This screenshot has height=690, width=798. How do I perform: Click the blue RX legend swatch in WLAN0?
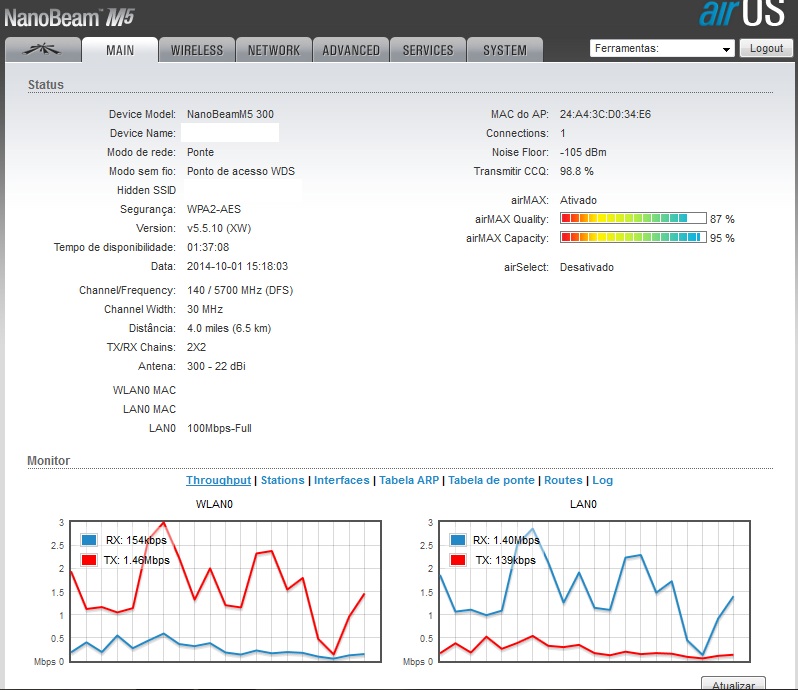(x=89, y=540)
